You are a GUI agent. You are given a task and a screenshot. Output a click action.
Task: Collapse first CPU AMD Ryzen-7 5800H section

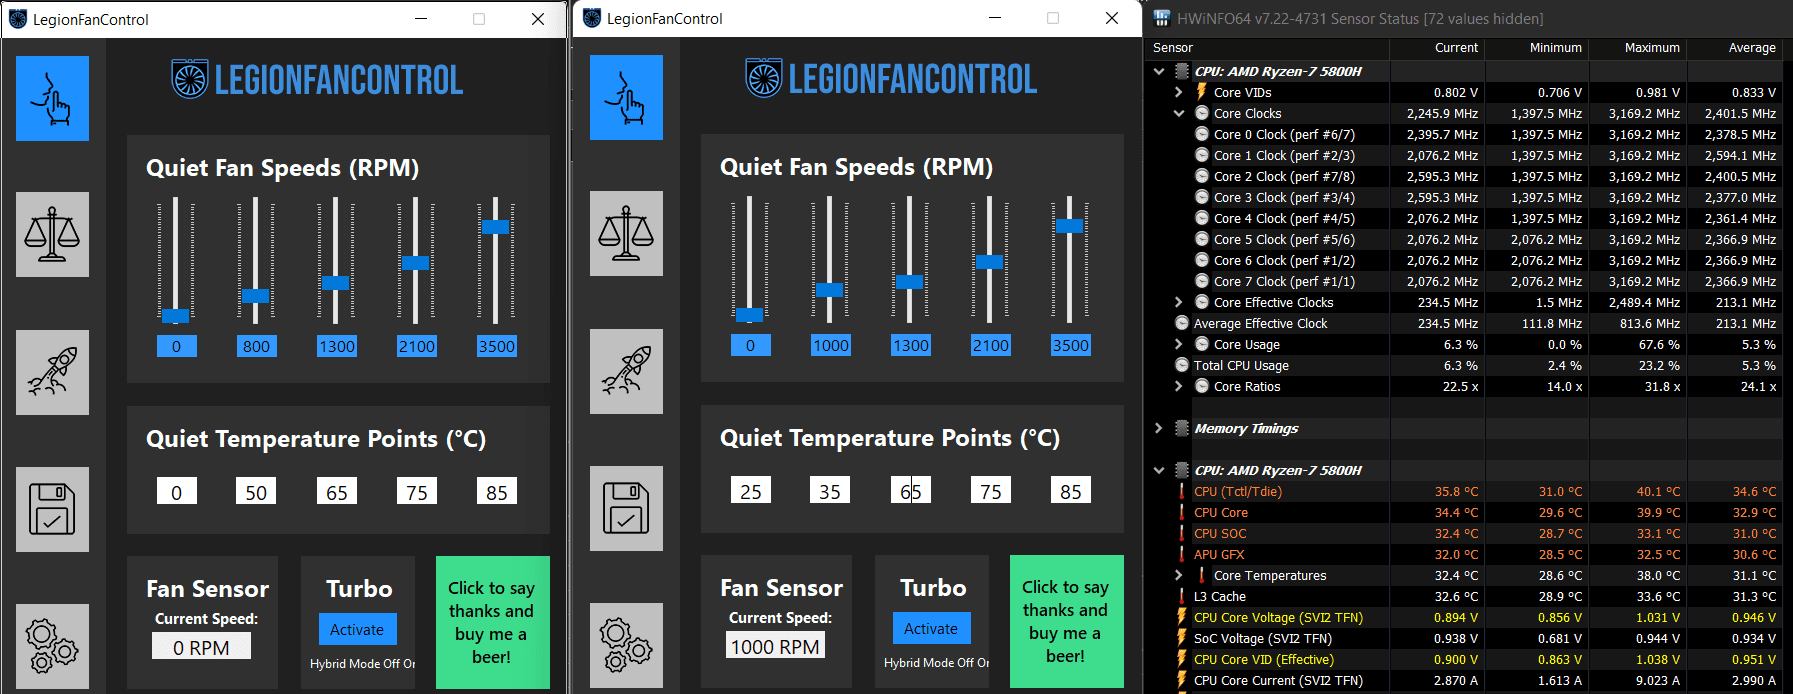(x=1159, y=71)
